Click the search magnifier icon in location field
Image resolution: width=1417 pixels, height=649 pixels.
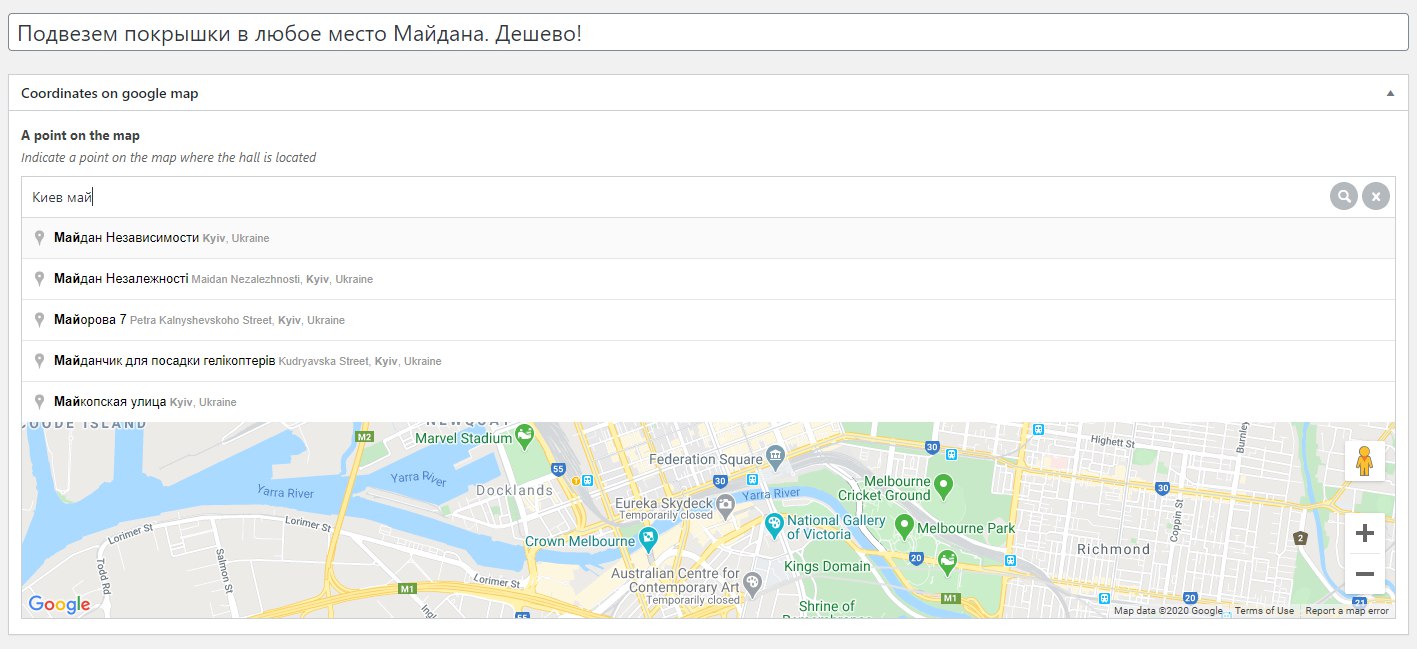click(x=1344, y=197)
